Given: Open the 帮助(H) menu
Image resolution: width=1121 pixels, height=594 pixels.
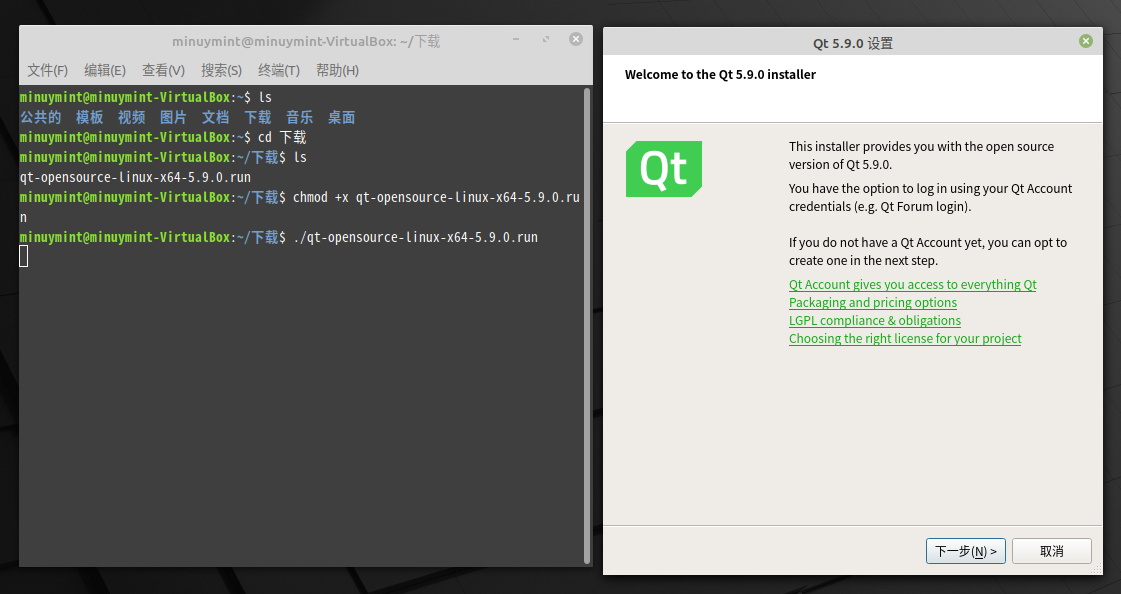Looking at the screenshot, I should point(337,70).
